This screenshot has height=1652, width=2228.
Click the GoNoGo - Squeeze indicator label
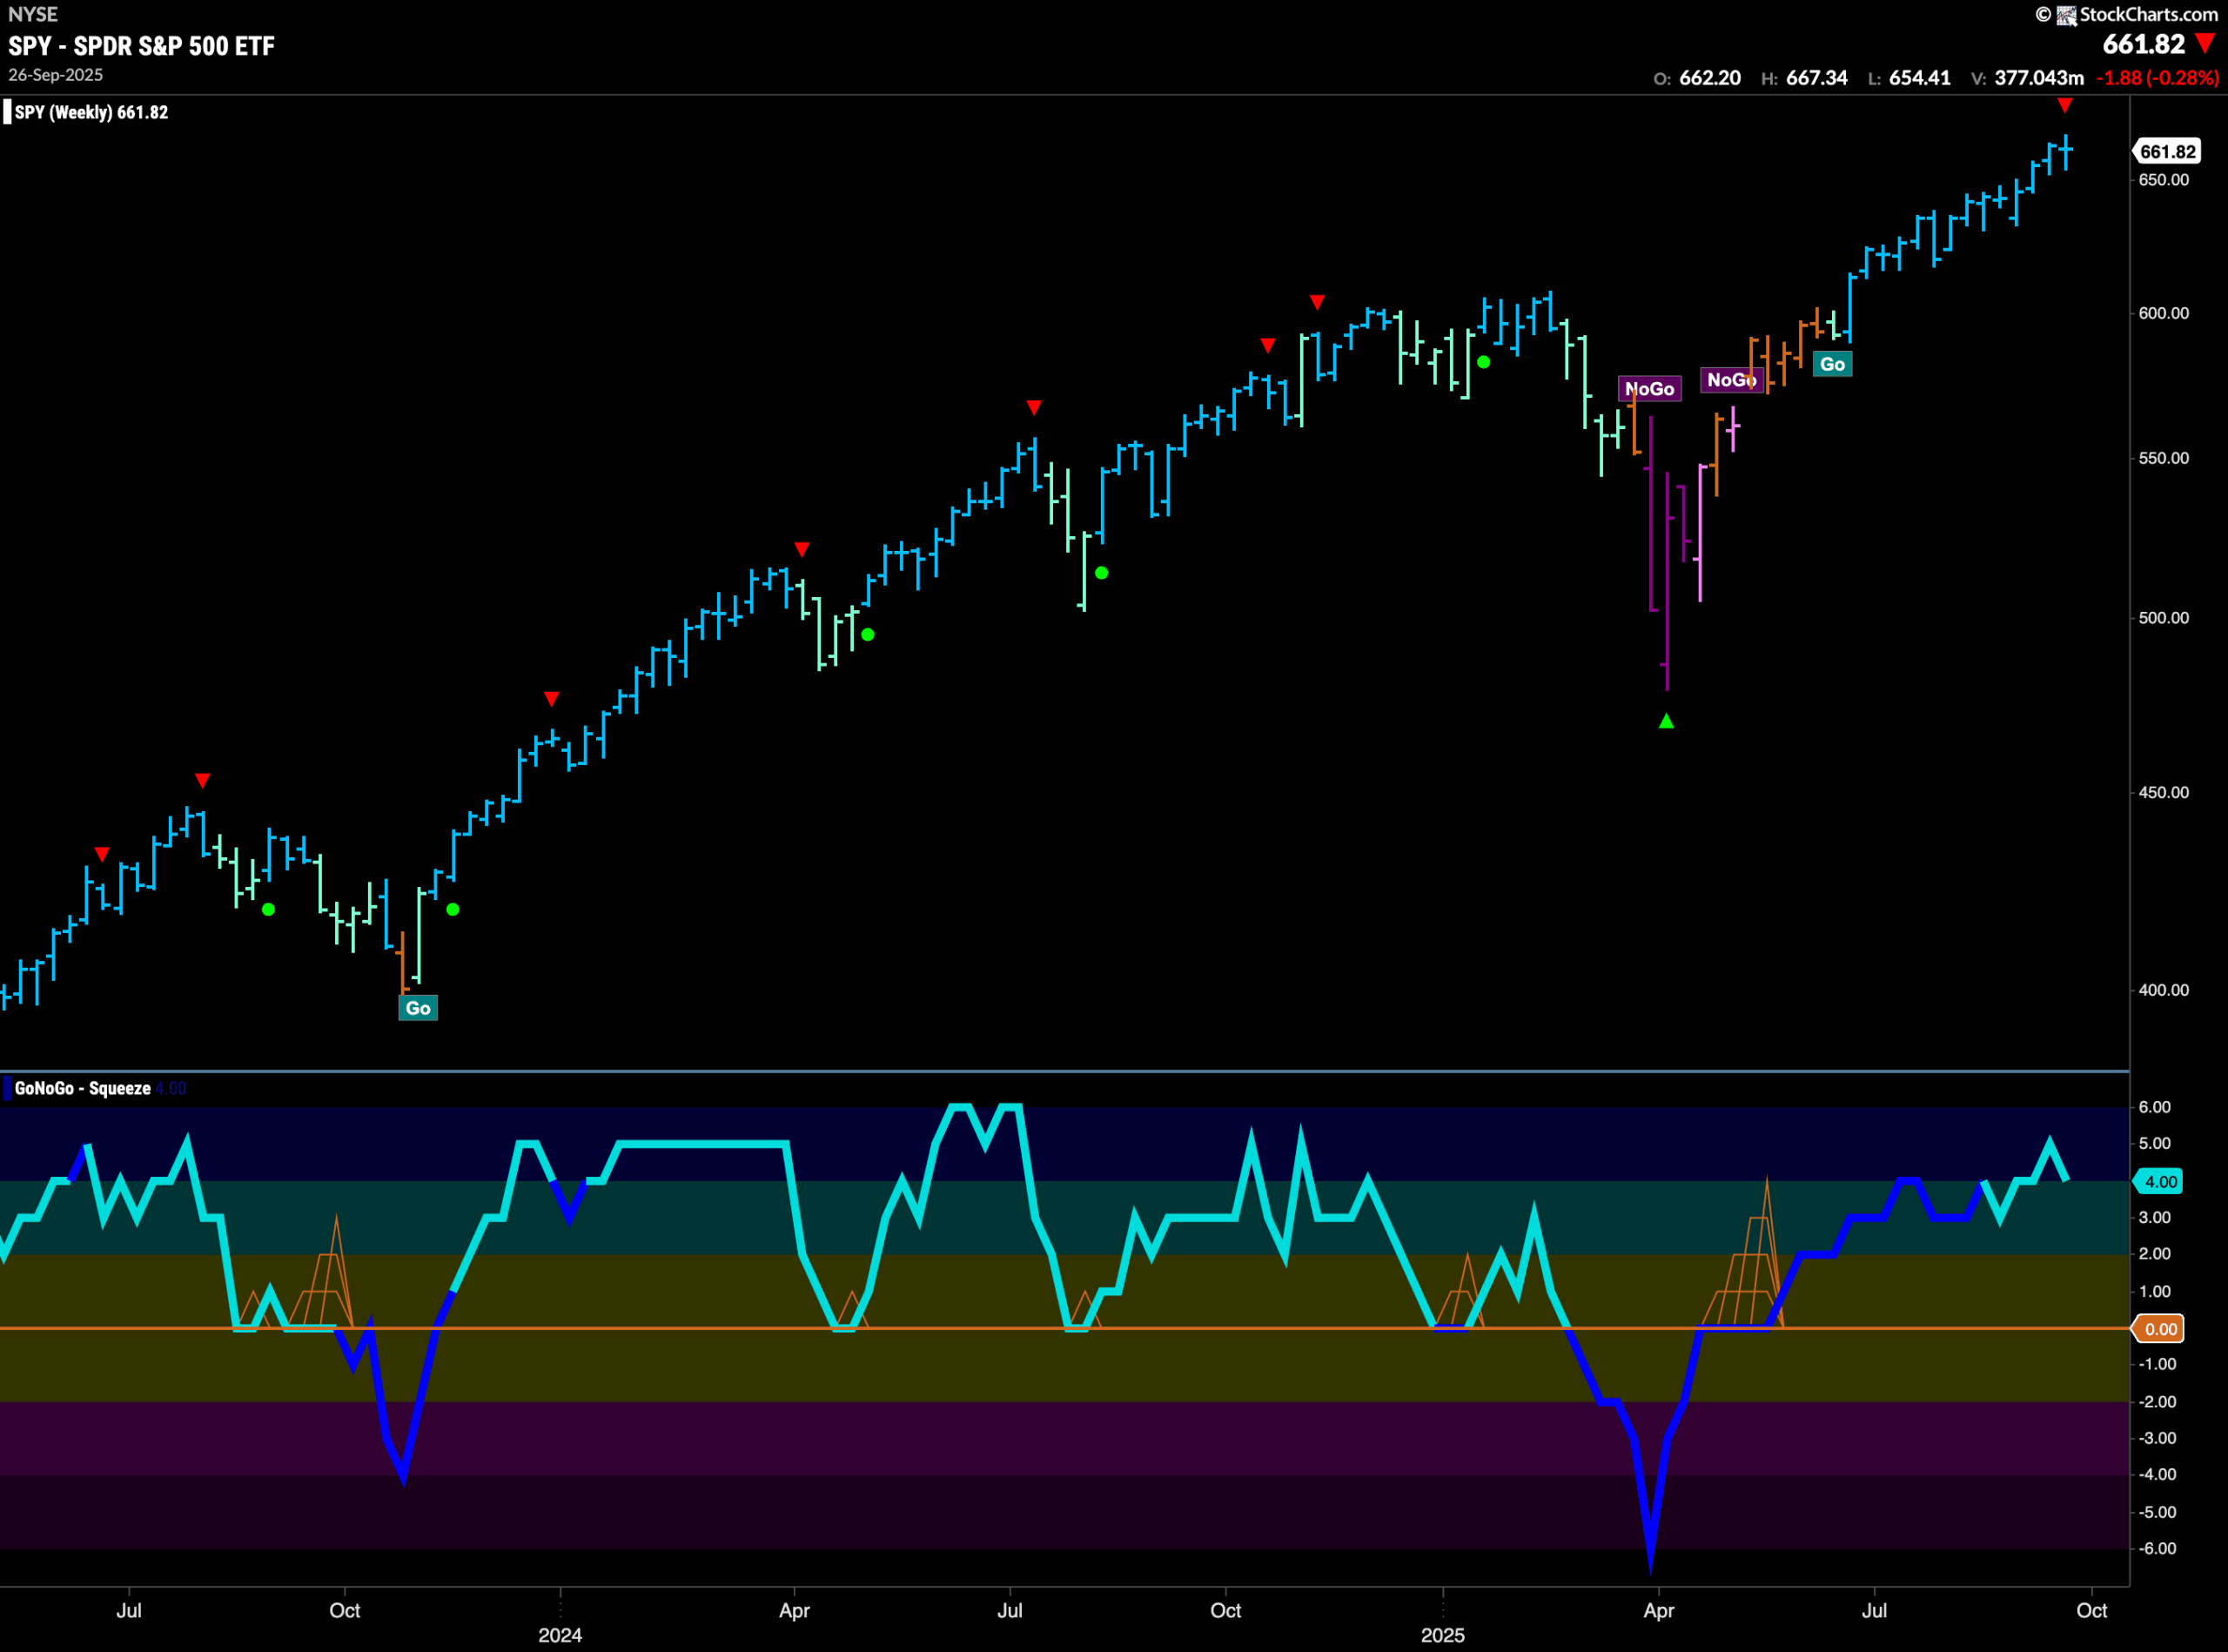coord(83,1088)
